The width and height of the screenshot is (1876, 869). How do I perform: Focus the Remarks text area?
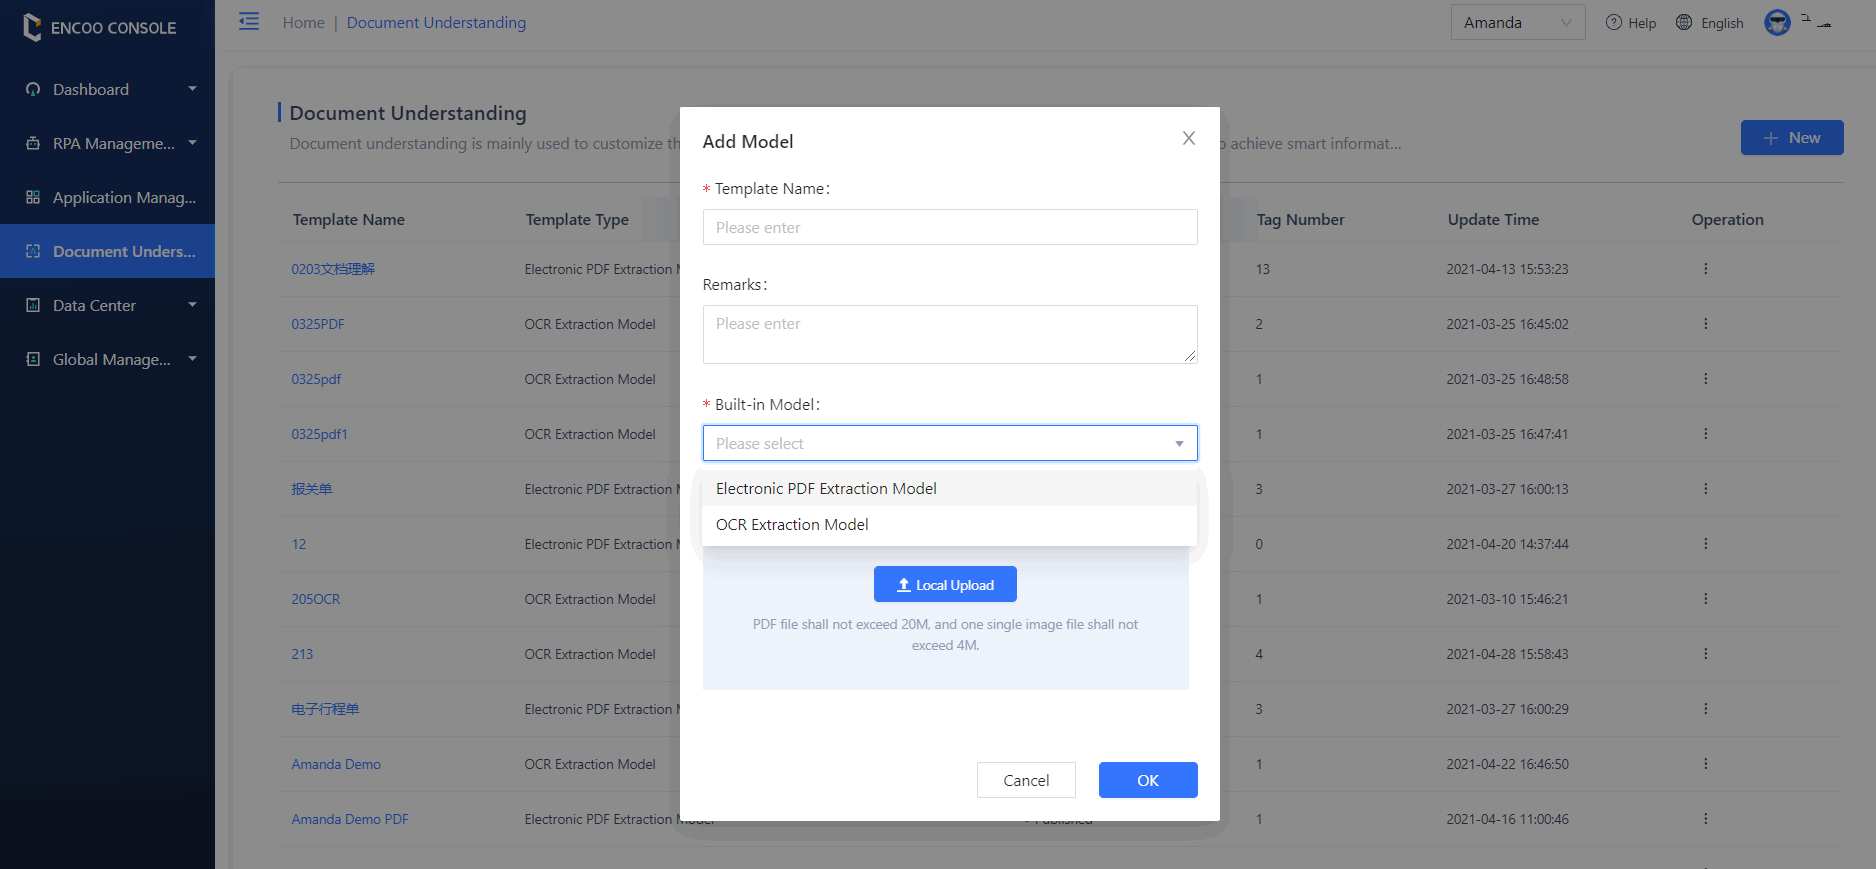[x=950, y=334]
